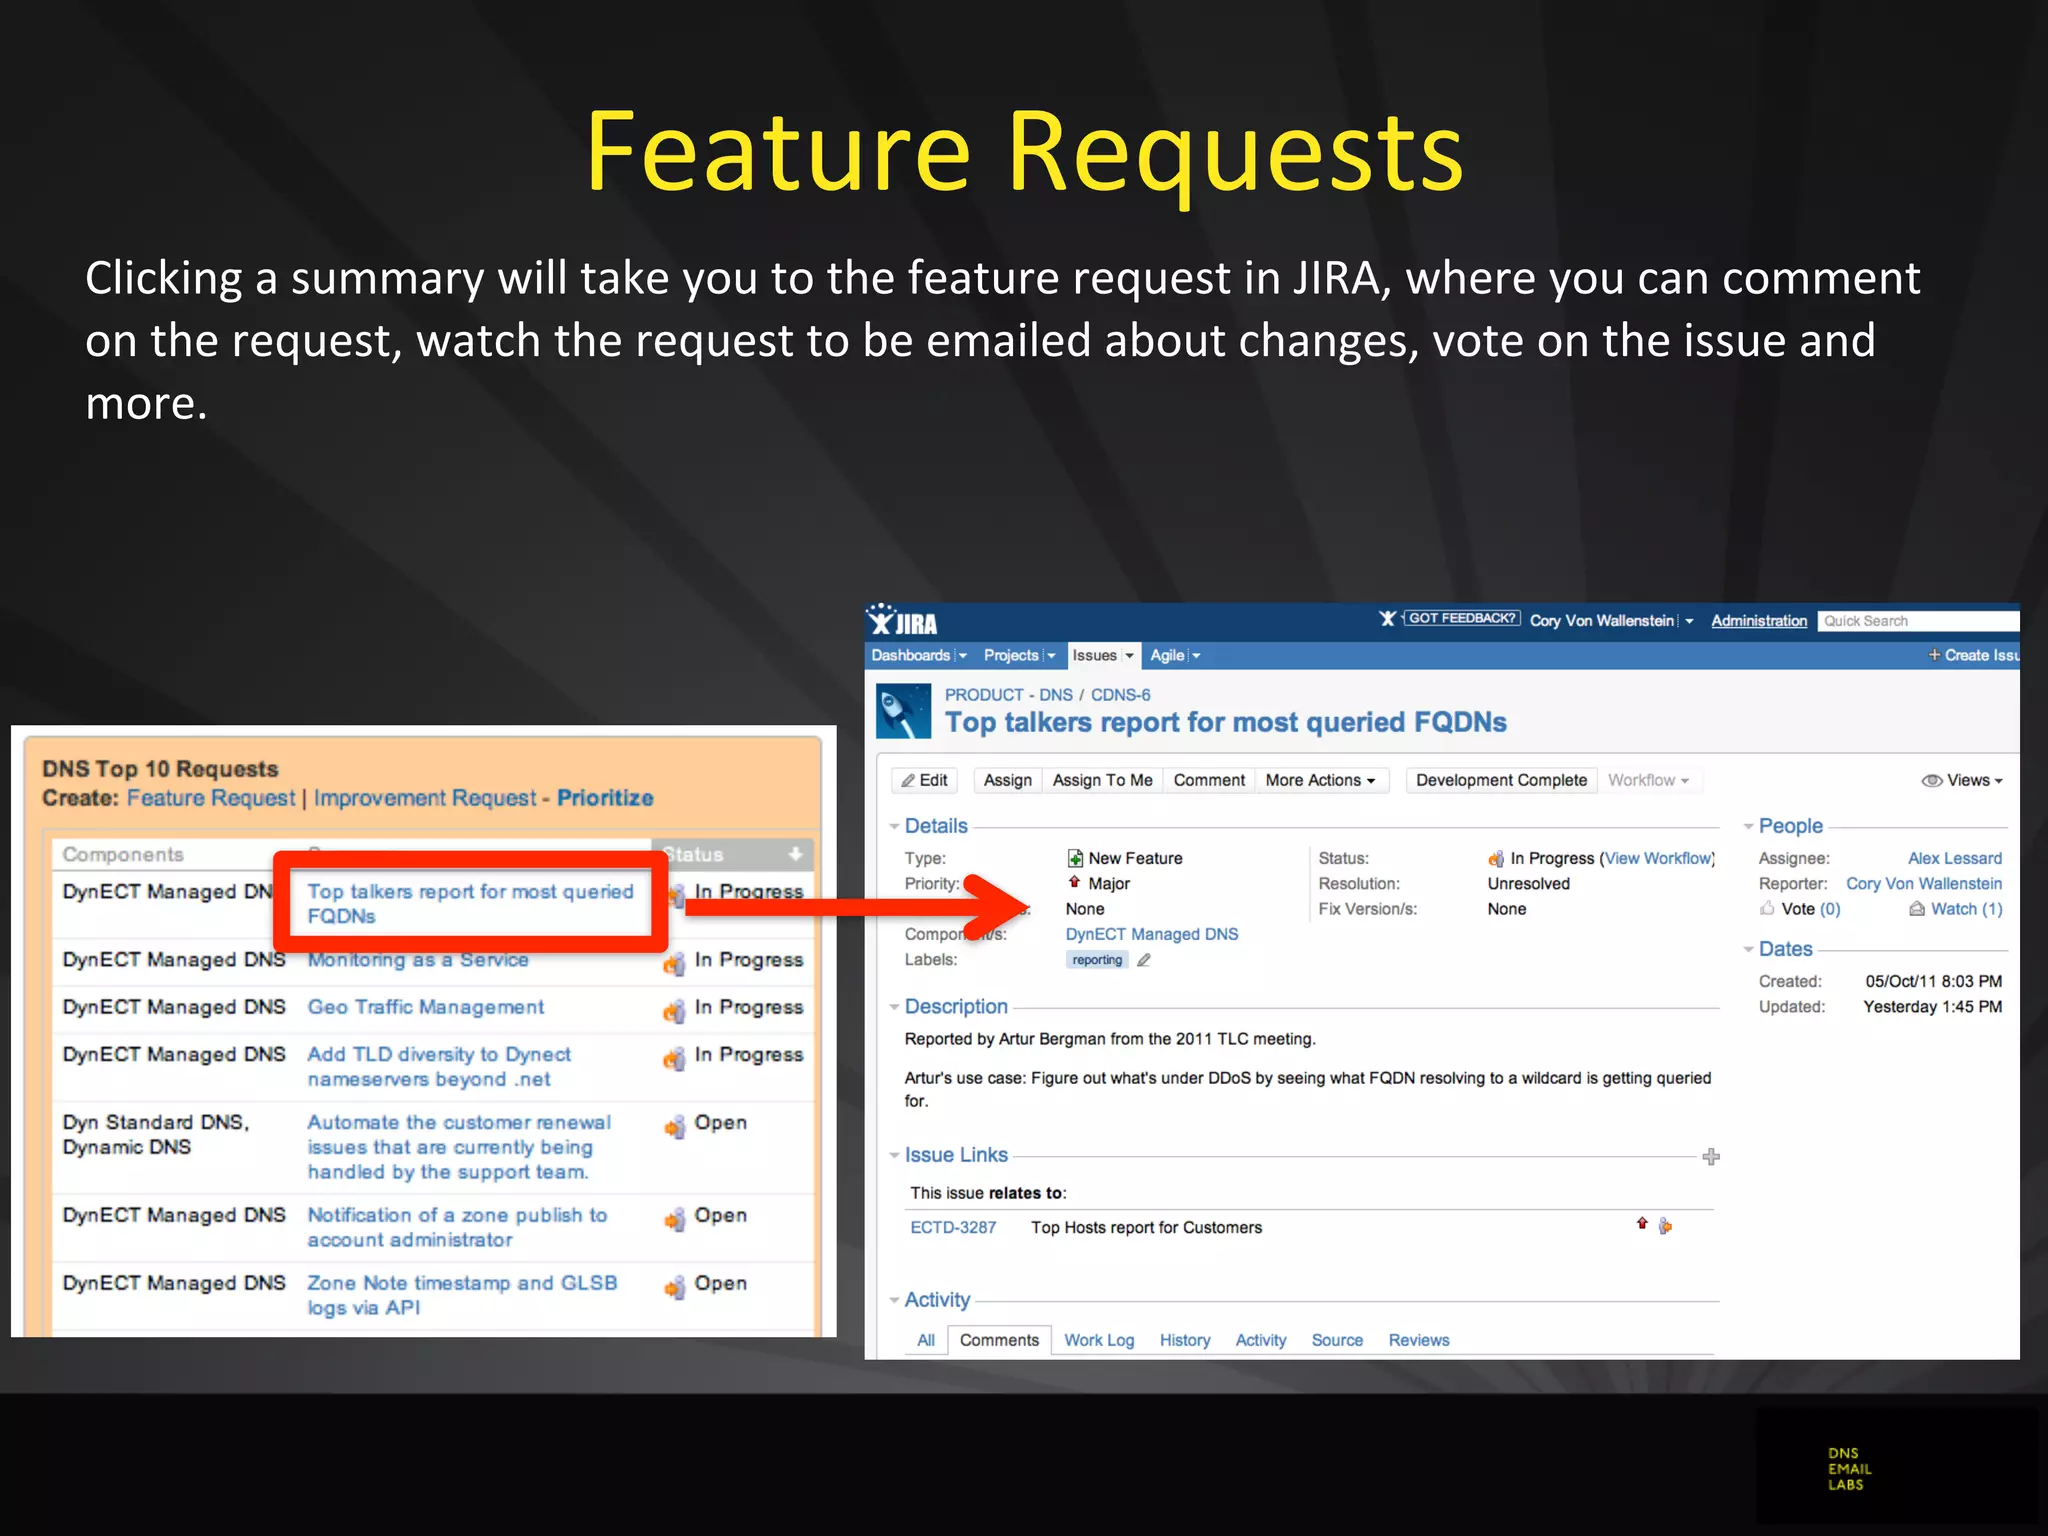This screenshot has width=2048, height=1536.
Task: Expand the More Actions dropdown
Action: tap(1320, 780)
